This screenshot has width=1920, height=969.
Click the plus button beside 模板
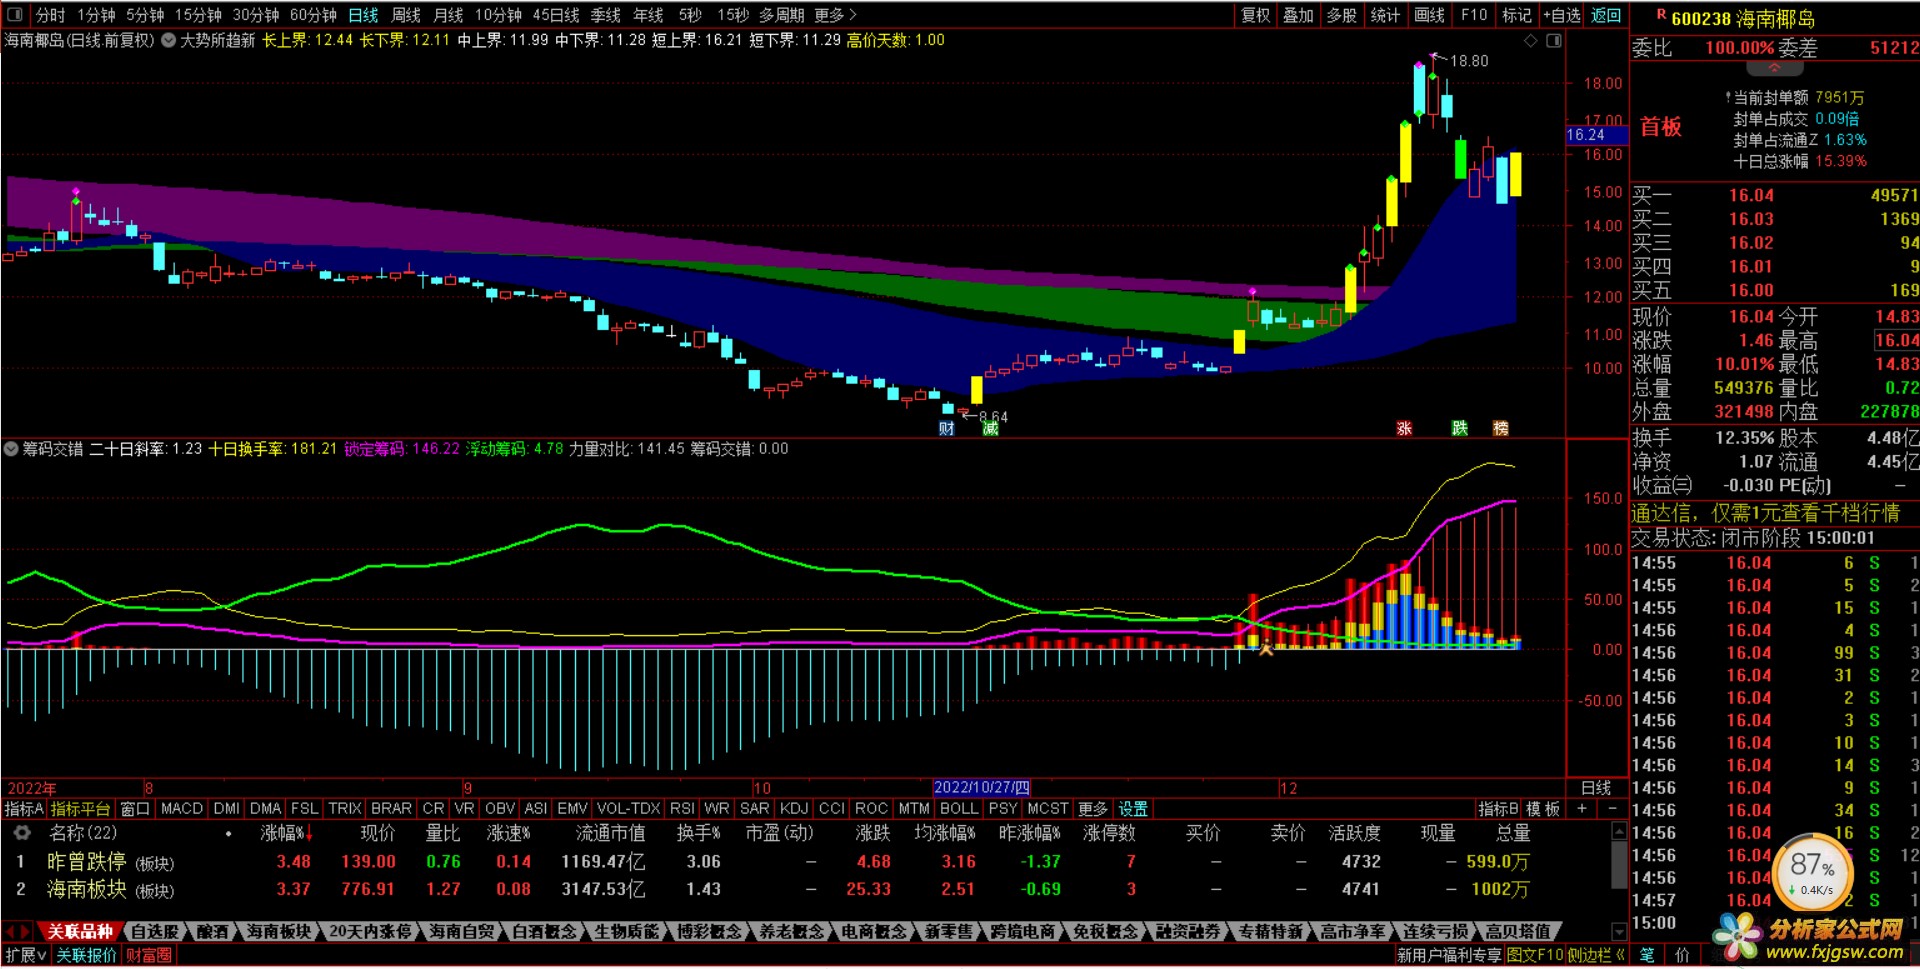1581,808
